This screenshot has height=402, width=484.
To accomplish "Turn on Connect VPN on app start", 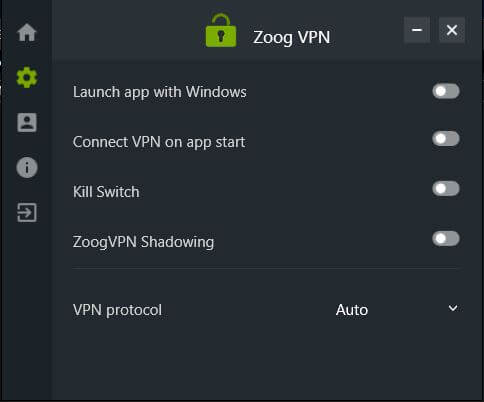I will coord(446,139).
